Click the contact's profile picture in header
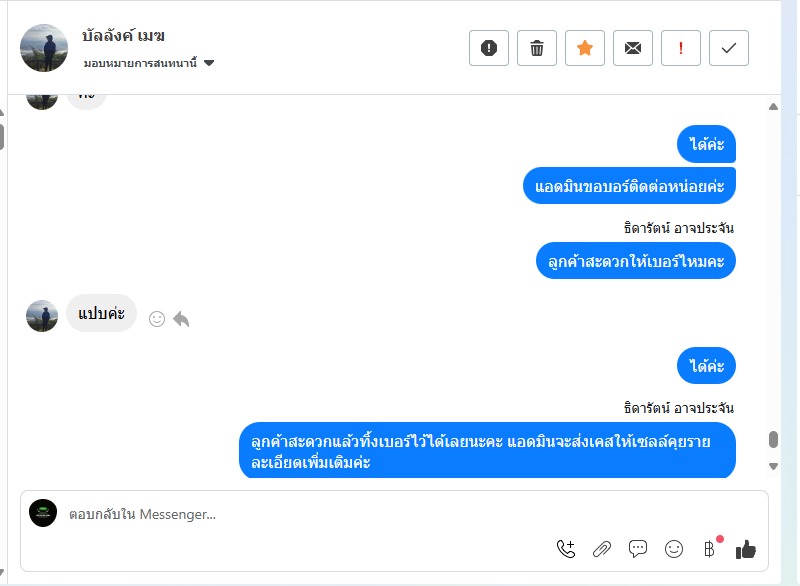Viewport: 800px width, 586px height. [x=44, y=48]
